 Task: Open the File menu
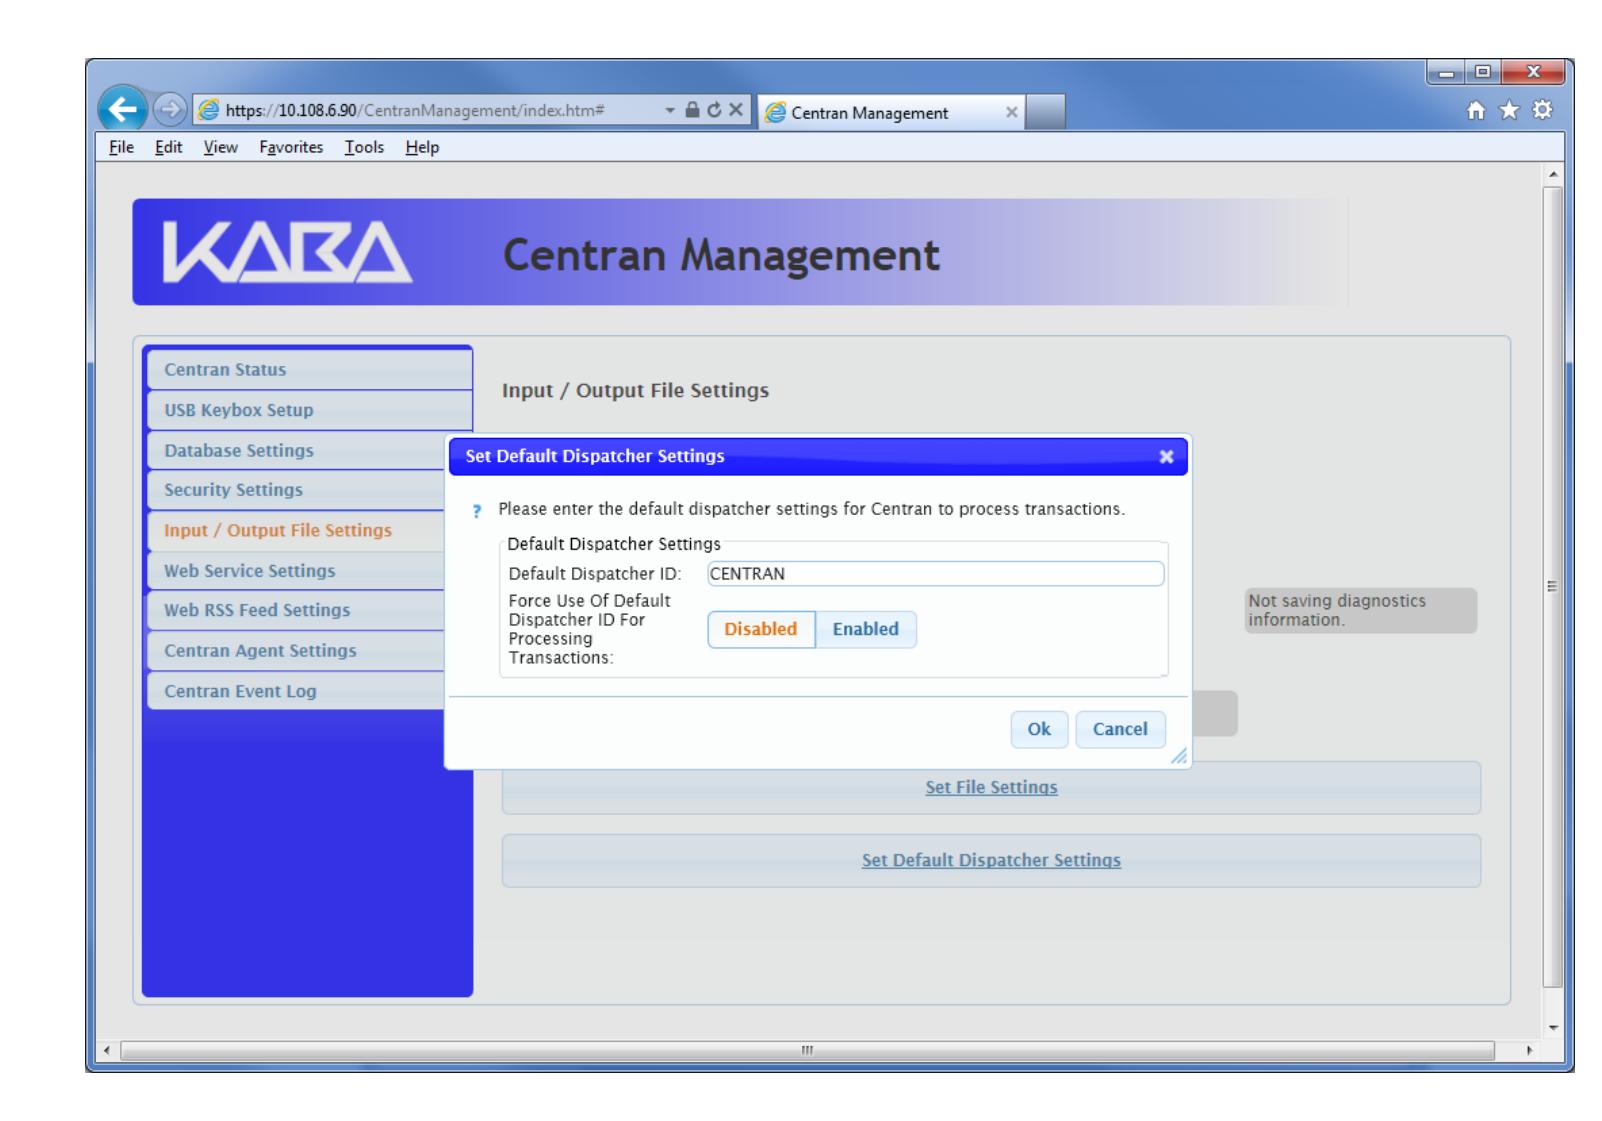[x=121, y=147]
